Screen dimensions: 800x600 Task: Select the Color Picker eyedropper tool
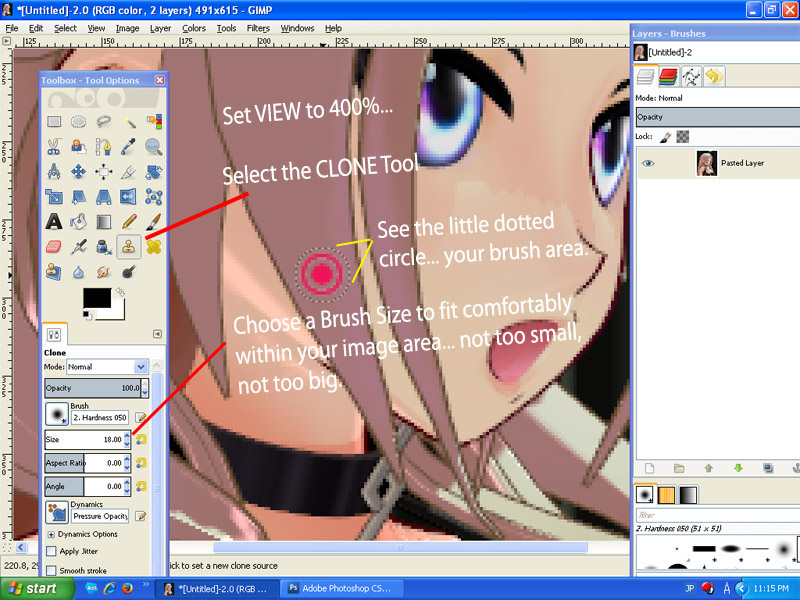coord(129,147)
